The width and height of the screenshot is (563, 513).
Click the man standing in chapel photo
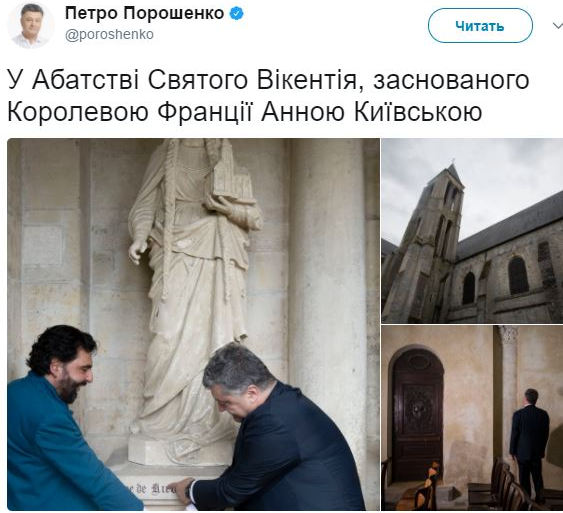529,445
